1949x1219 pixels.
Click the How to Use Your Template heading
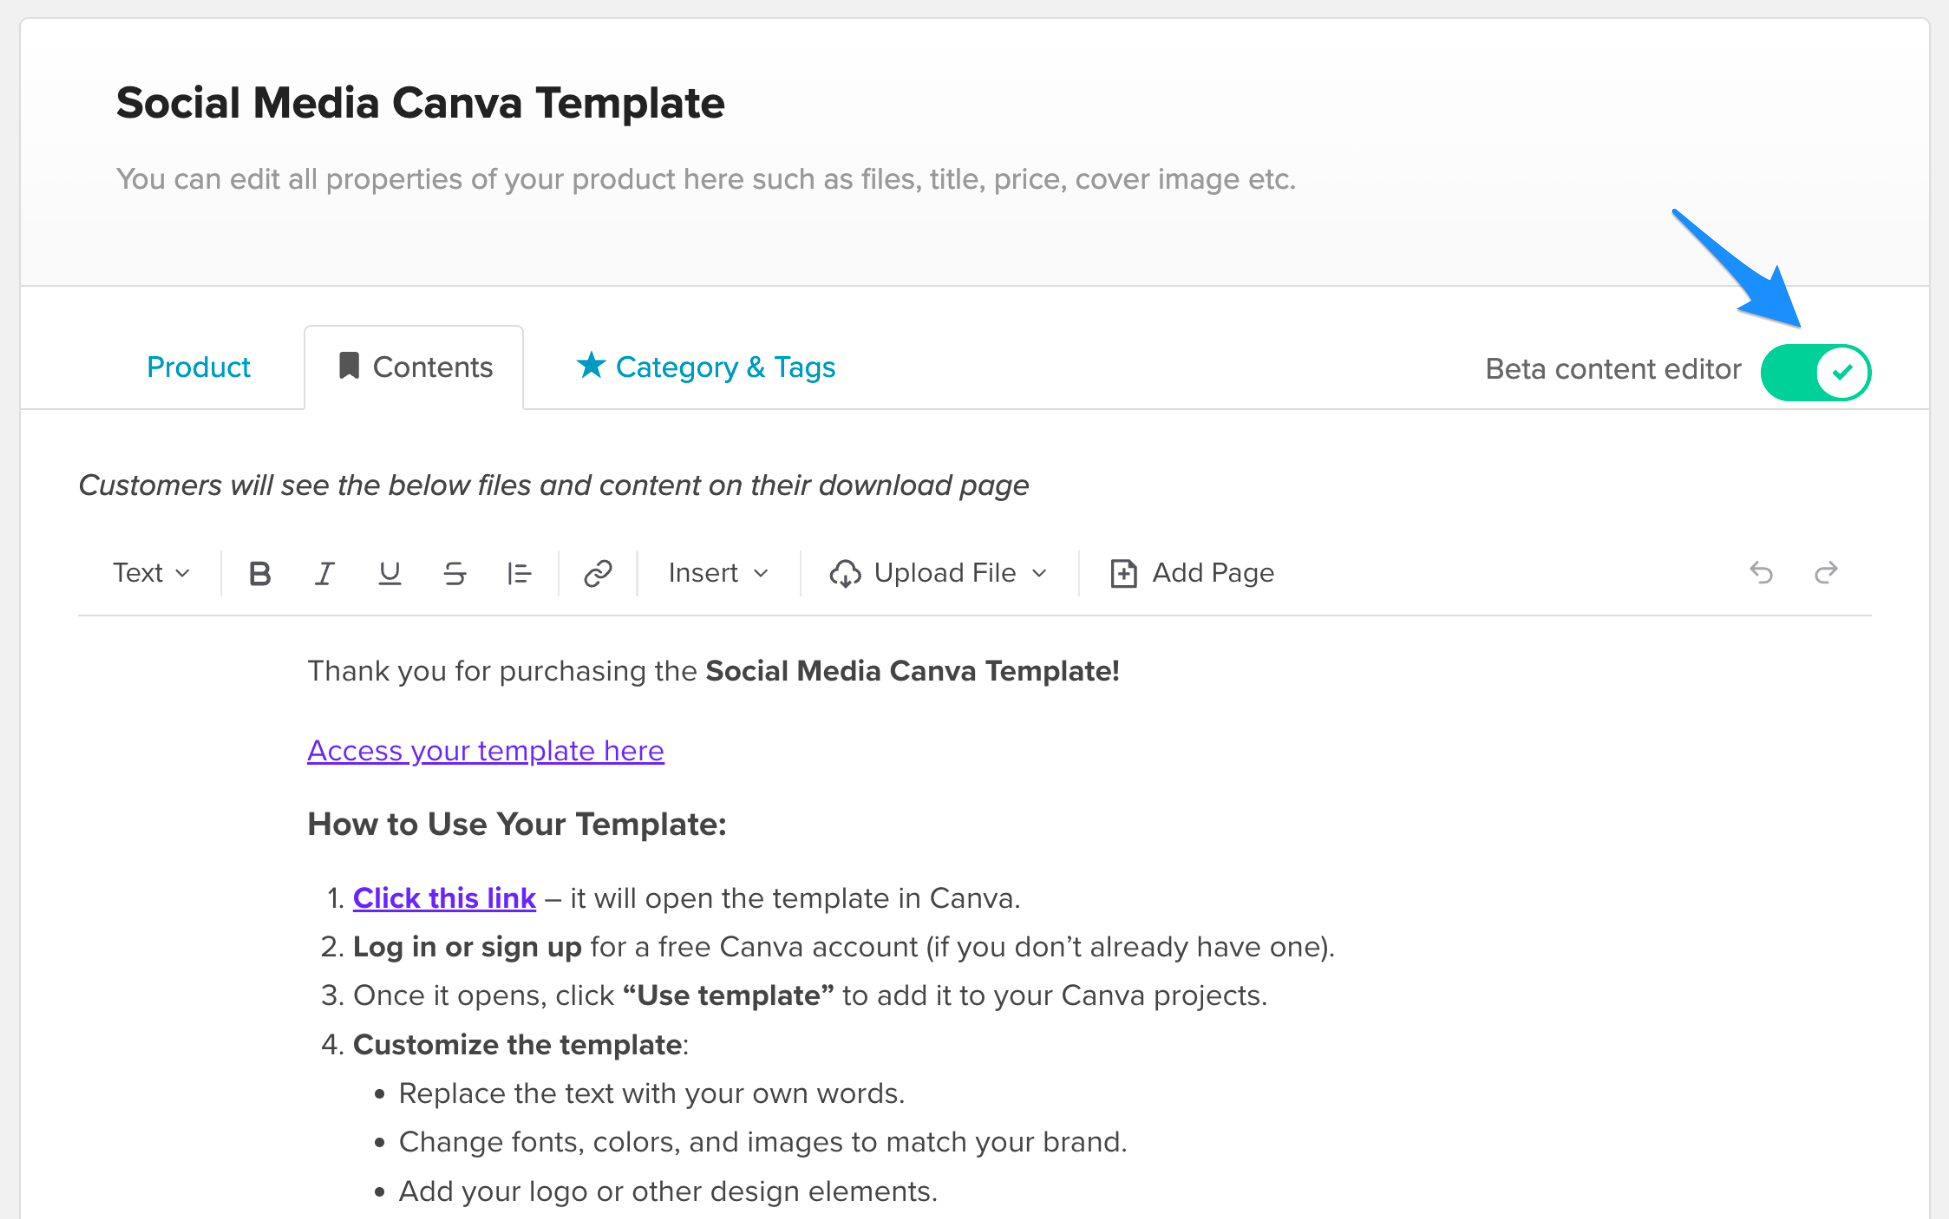[x=516, y=824]
